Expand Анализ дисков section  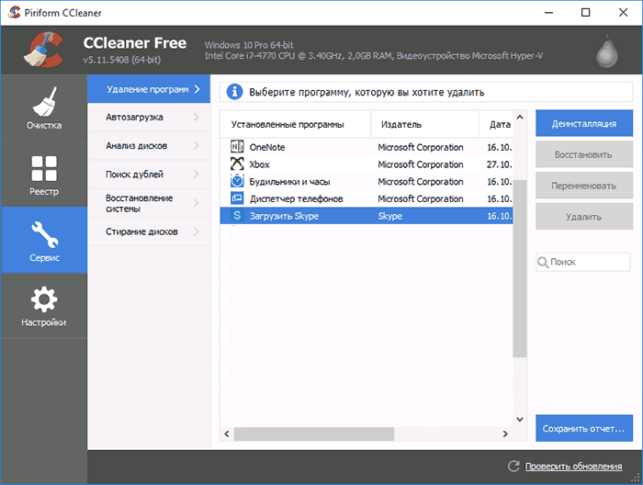click(149, 146)
